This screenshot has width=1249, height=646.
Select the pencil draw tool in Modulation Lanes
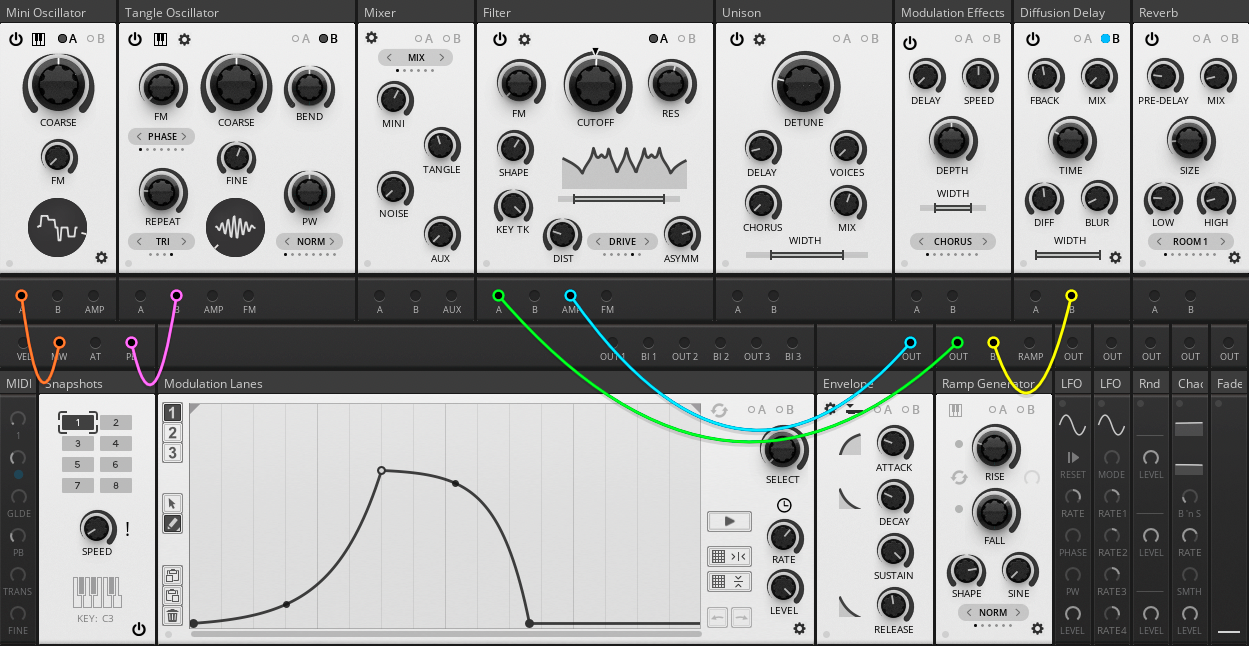(x=173, y=523)
